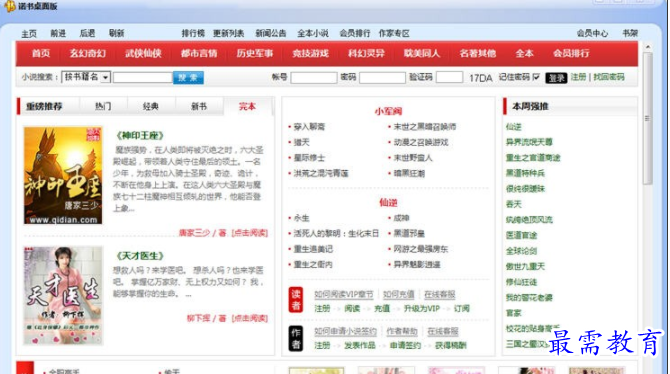
Task: Select 首页 in the red navigation bar
Action: pos(41,53)
